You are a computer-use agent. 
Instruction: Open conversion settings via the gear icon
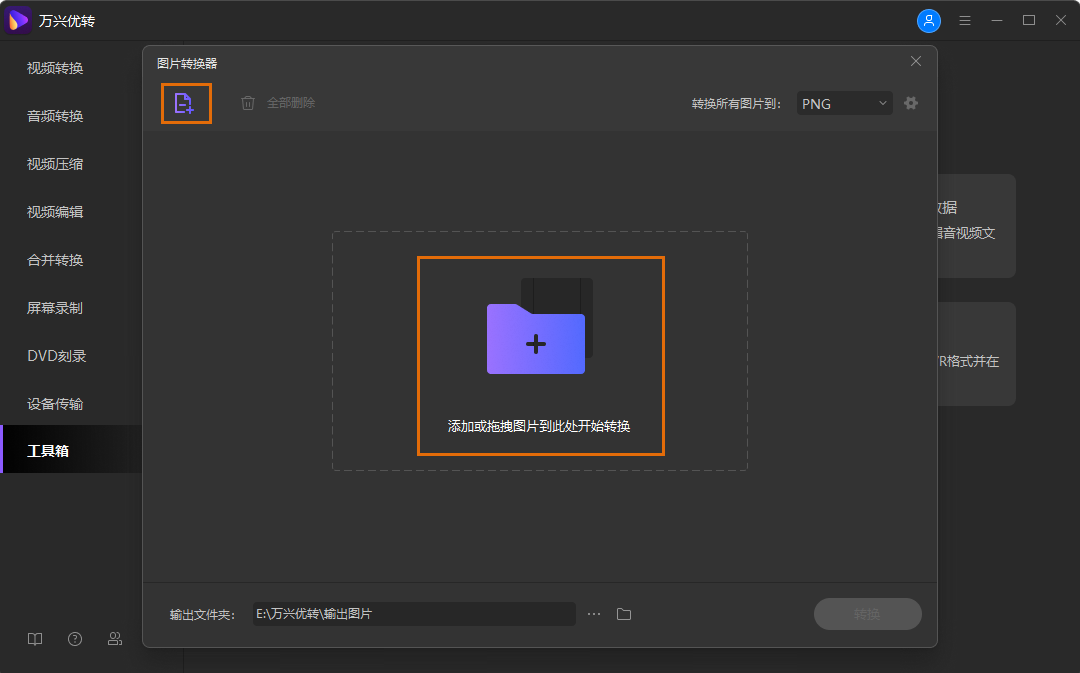910,102
